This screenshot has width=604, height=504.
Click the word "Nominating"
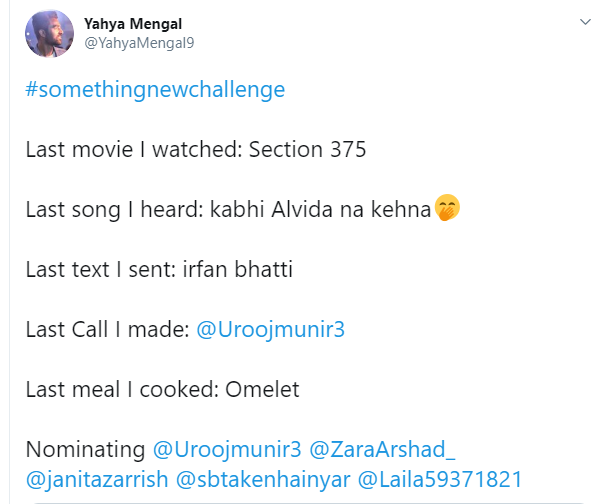pos(86,449)
